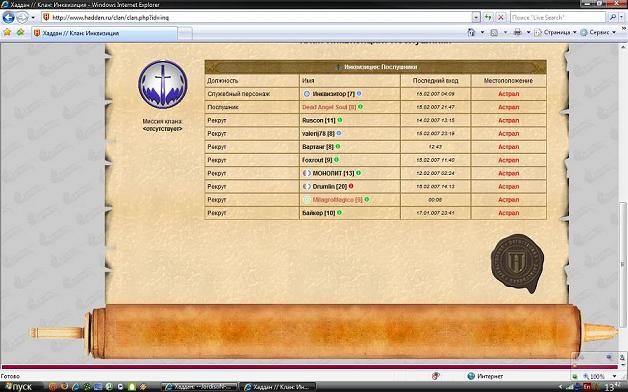
Task: Open the Favorites Center star icon
Action: 7,32
